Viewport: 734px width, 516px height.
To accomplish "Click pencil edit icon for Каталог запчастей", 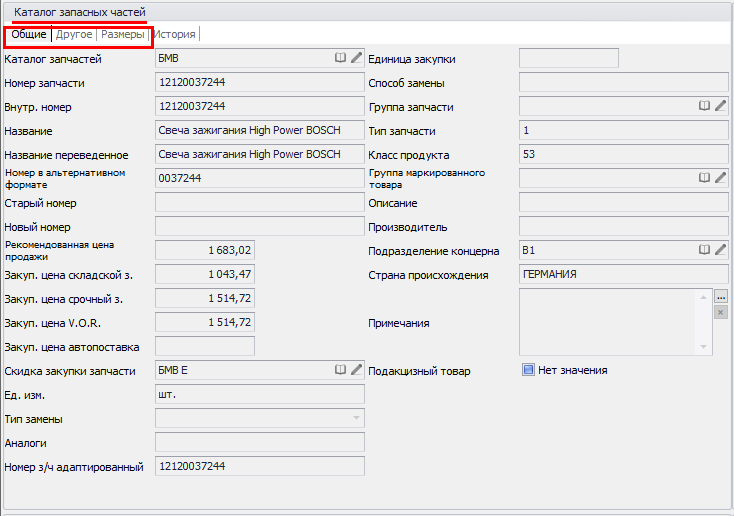I will click(x=357, y=59).
